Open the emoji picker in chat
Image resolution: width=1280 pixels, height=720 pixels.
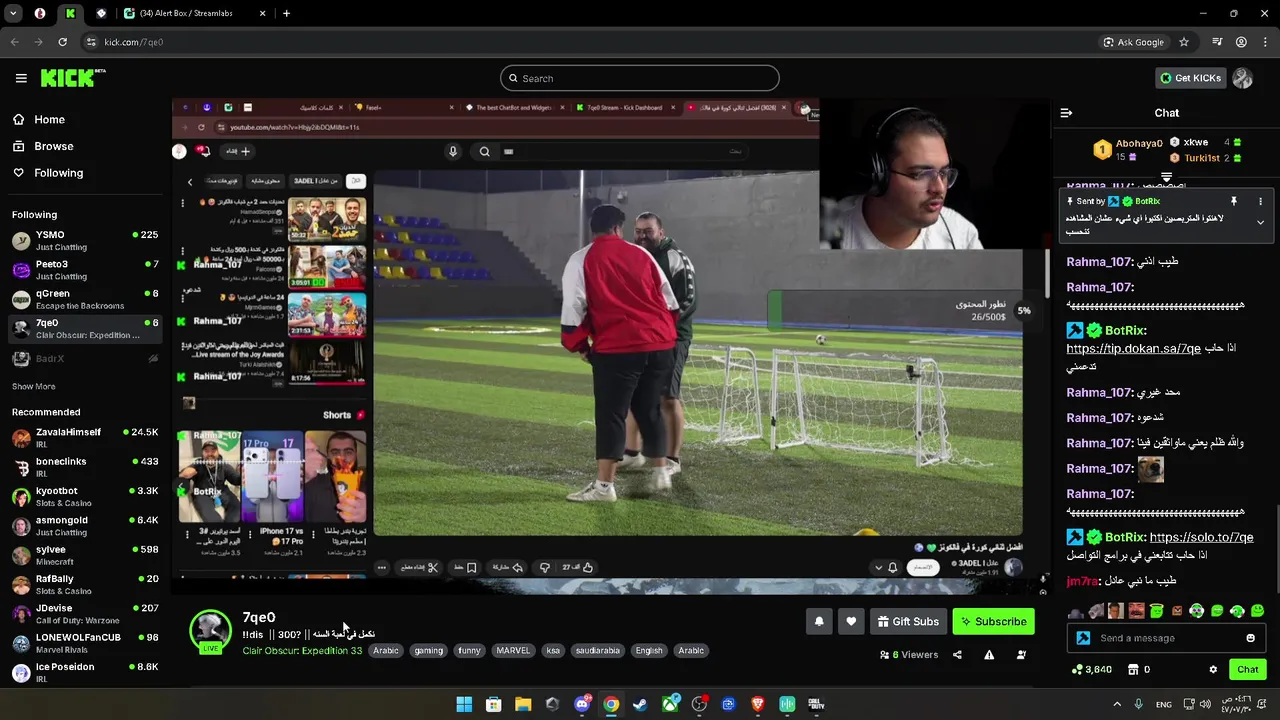point(1250,638)
